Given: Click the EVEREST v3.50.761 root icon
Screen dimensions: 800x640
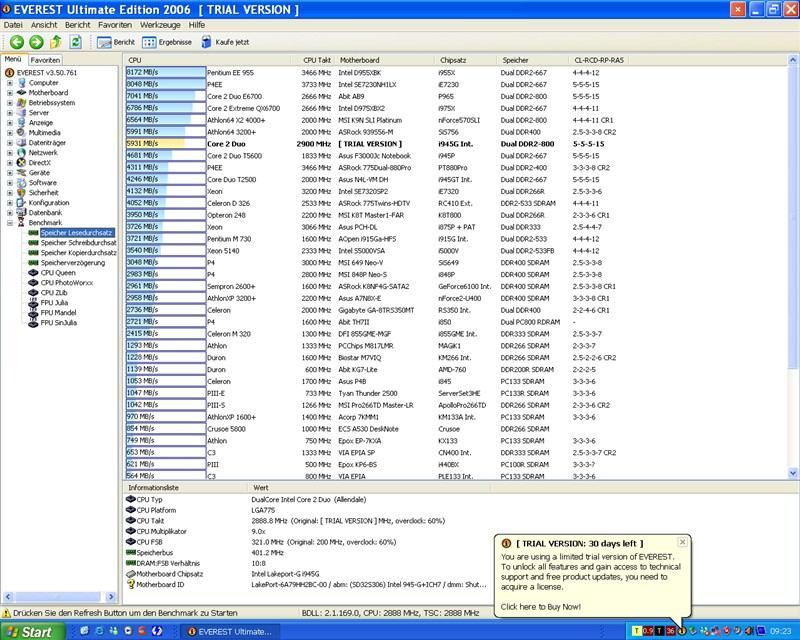Looking at the screenshot, I should (9, 73).
